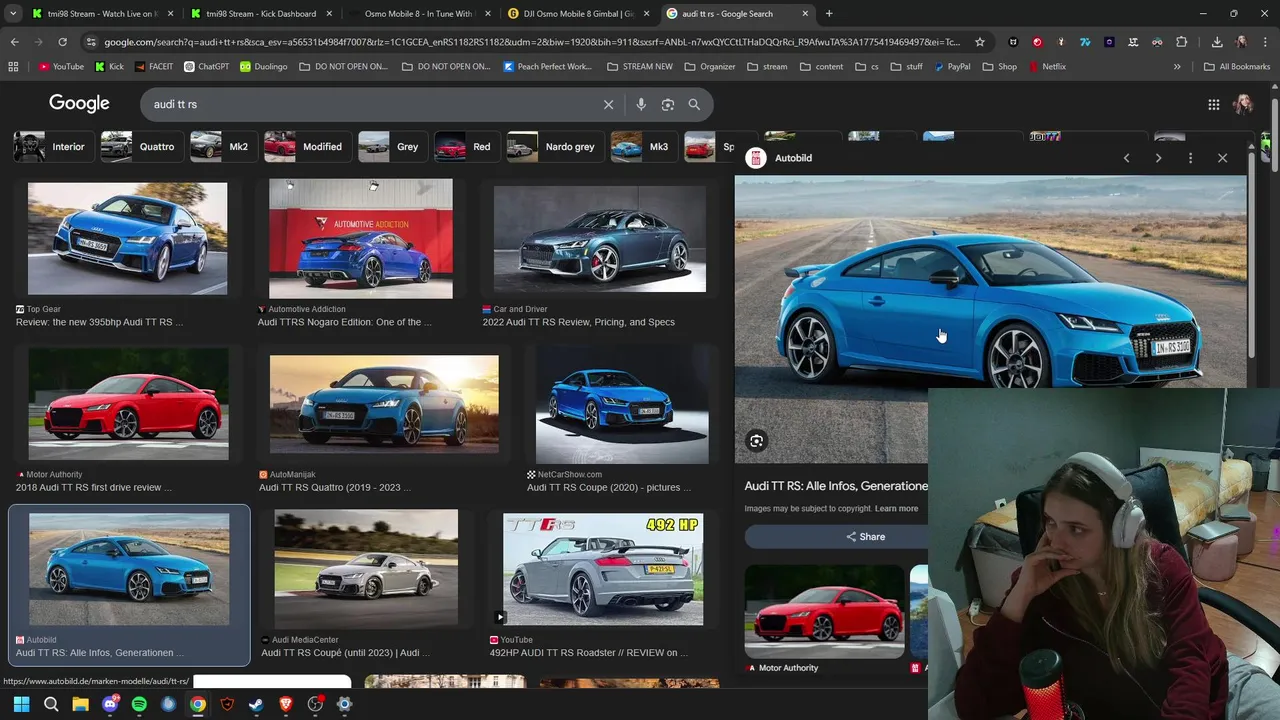Open the Google apps grid

(1213, 104)
